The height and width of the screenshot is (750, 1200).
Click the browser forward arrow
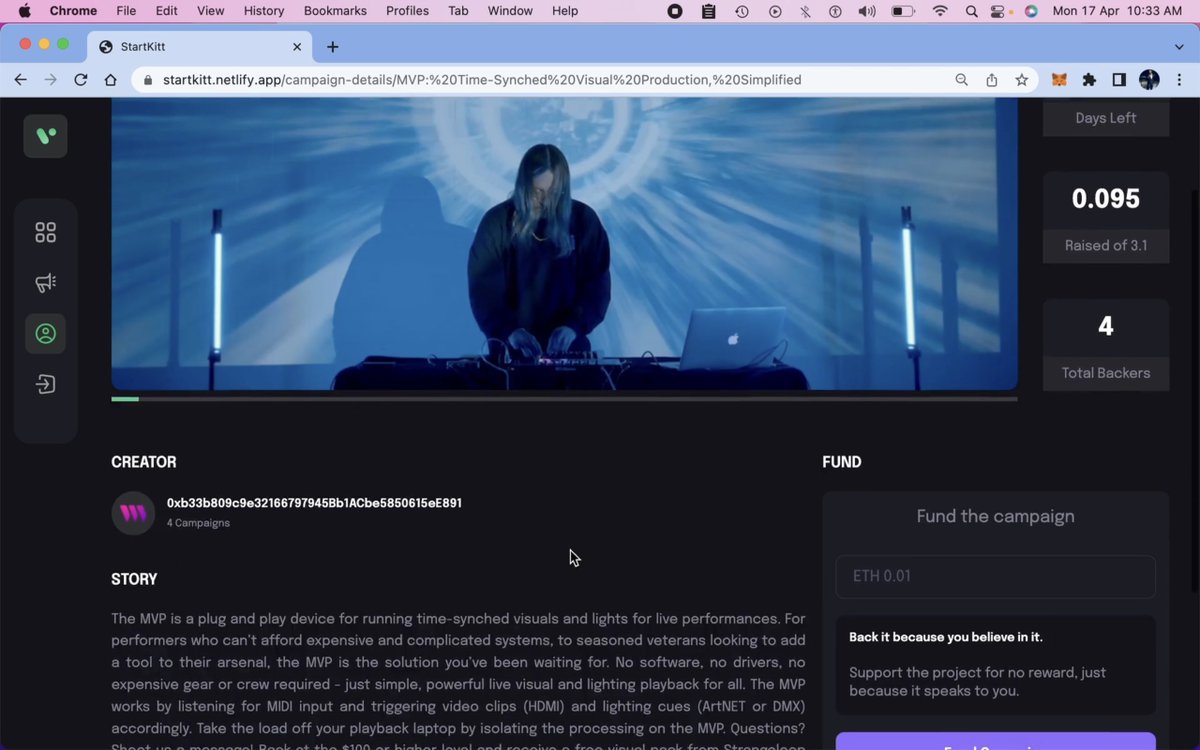tap(51, 80)
